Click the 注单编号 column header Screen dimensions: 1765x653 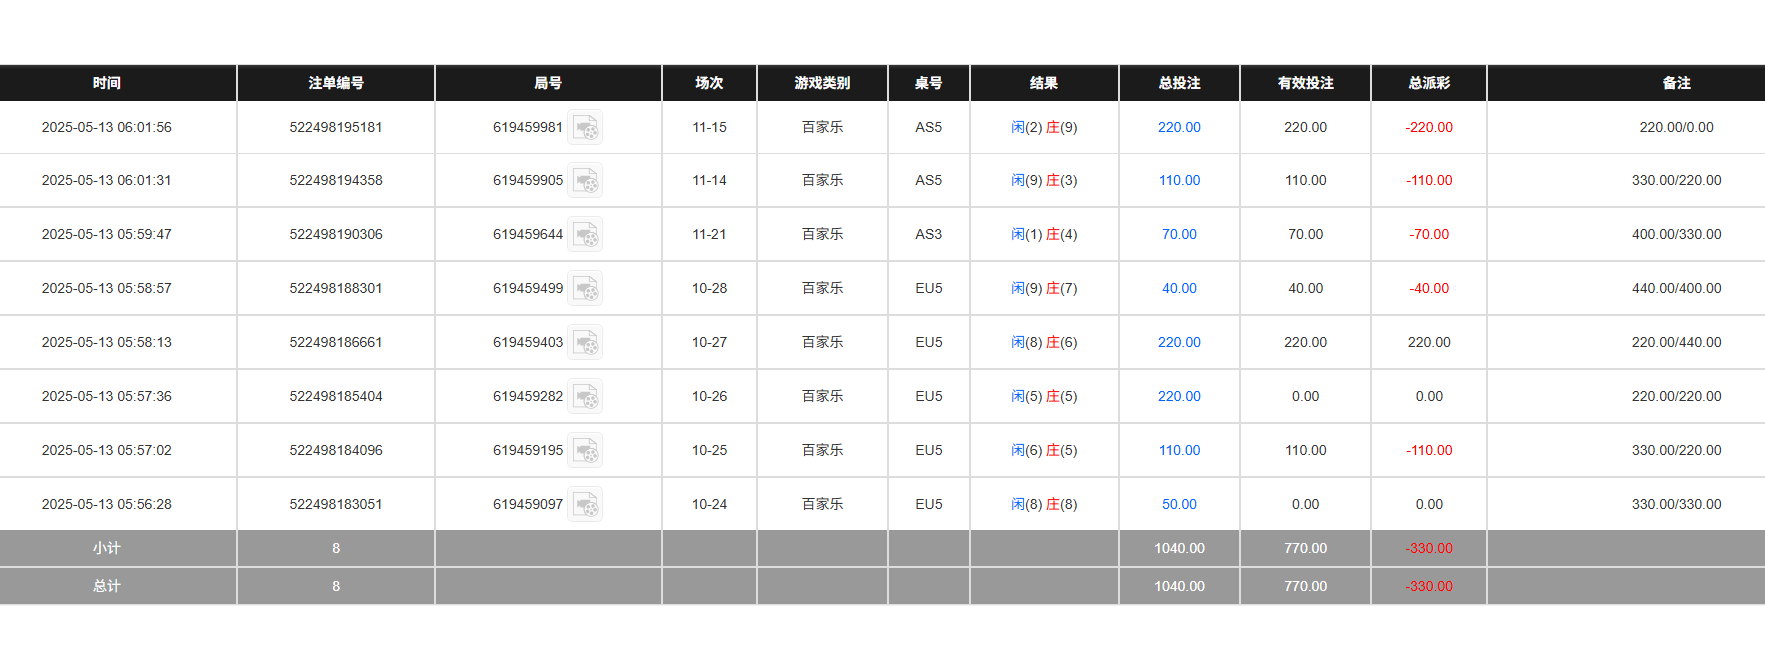point(336,83)
